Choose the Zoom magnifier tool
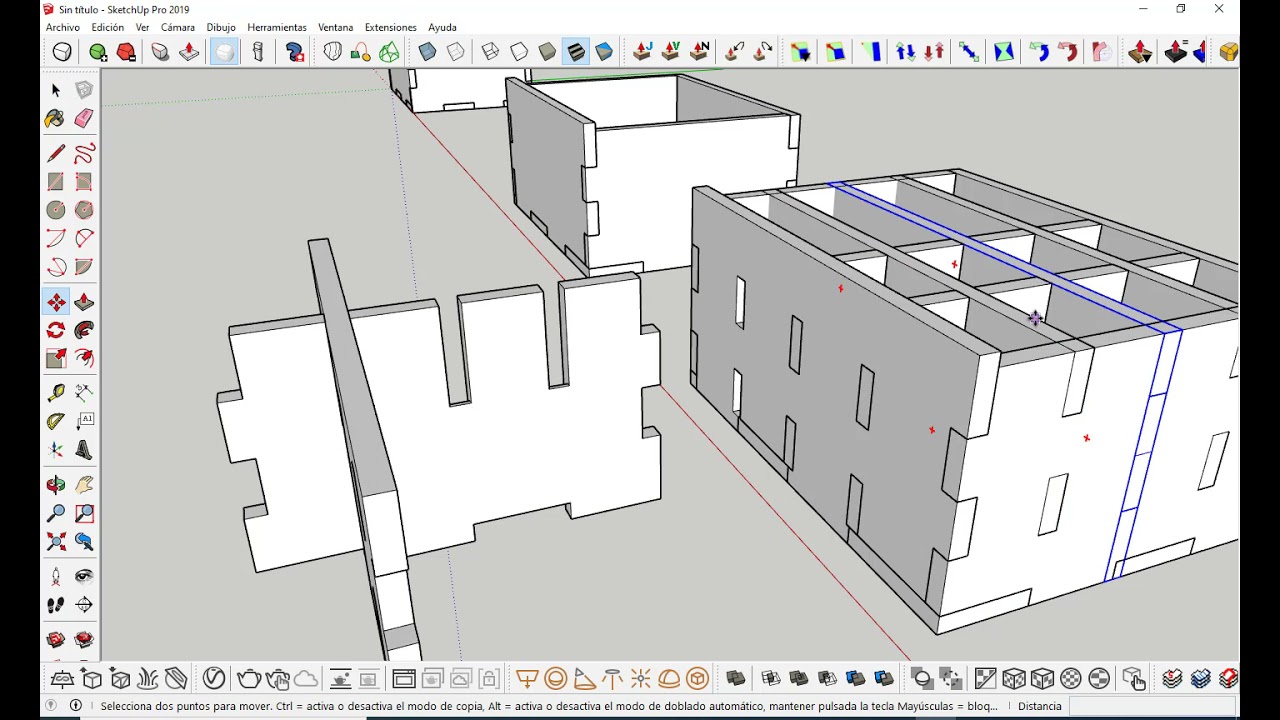The width and height of the screenshot is (1280, 720). (x=56, y=513)
